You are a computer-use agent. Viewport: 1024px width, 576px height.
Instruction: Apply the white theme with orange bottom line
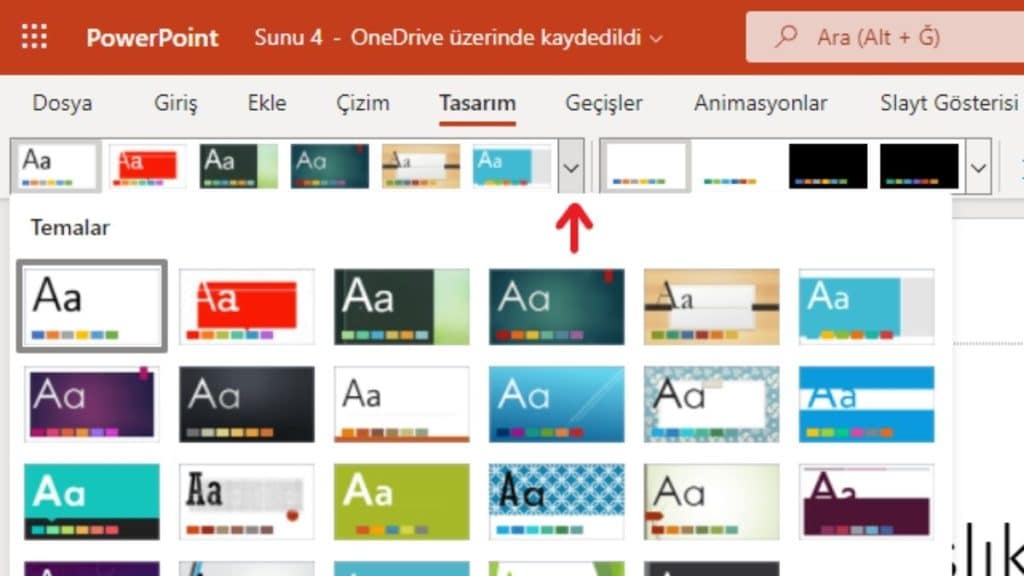tap(402, 404)
